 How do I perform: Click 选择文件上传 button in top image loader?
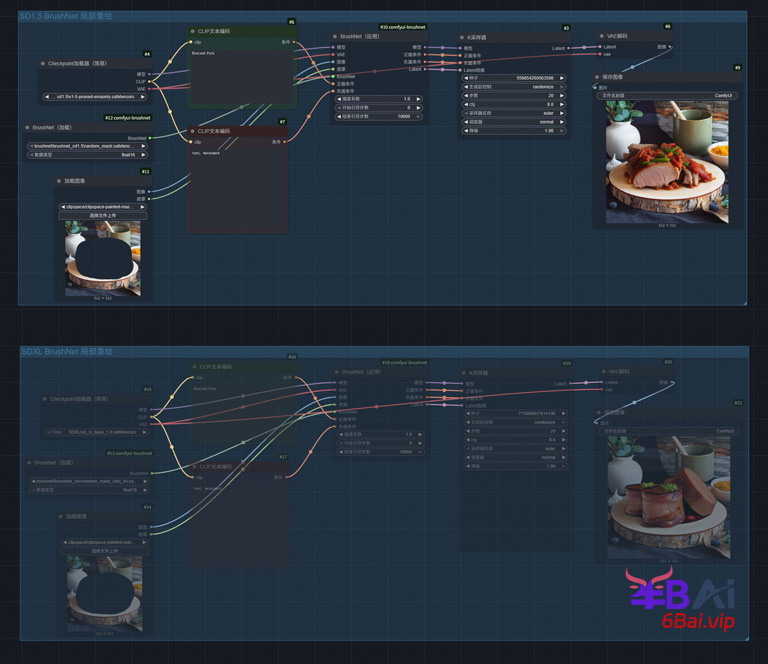(102, 215)
